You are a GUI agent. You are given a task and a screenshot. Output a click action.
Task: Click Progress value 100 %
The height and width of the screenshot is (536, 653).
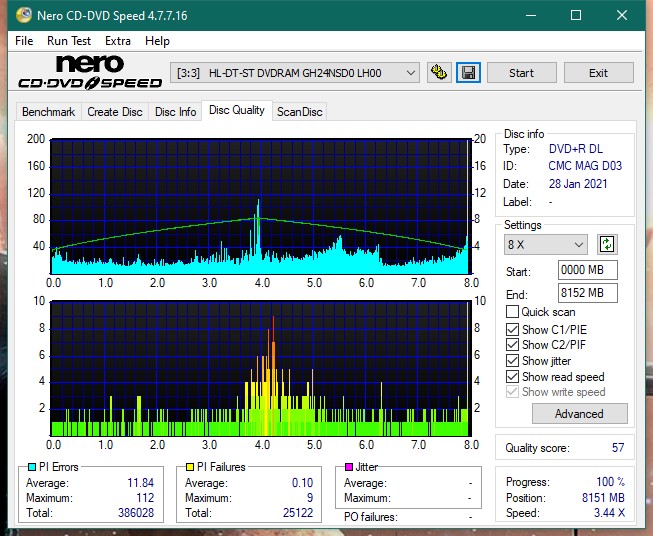[611, 482]
